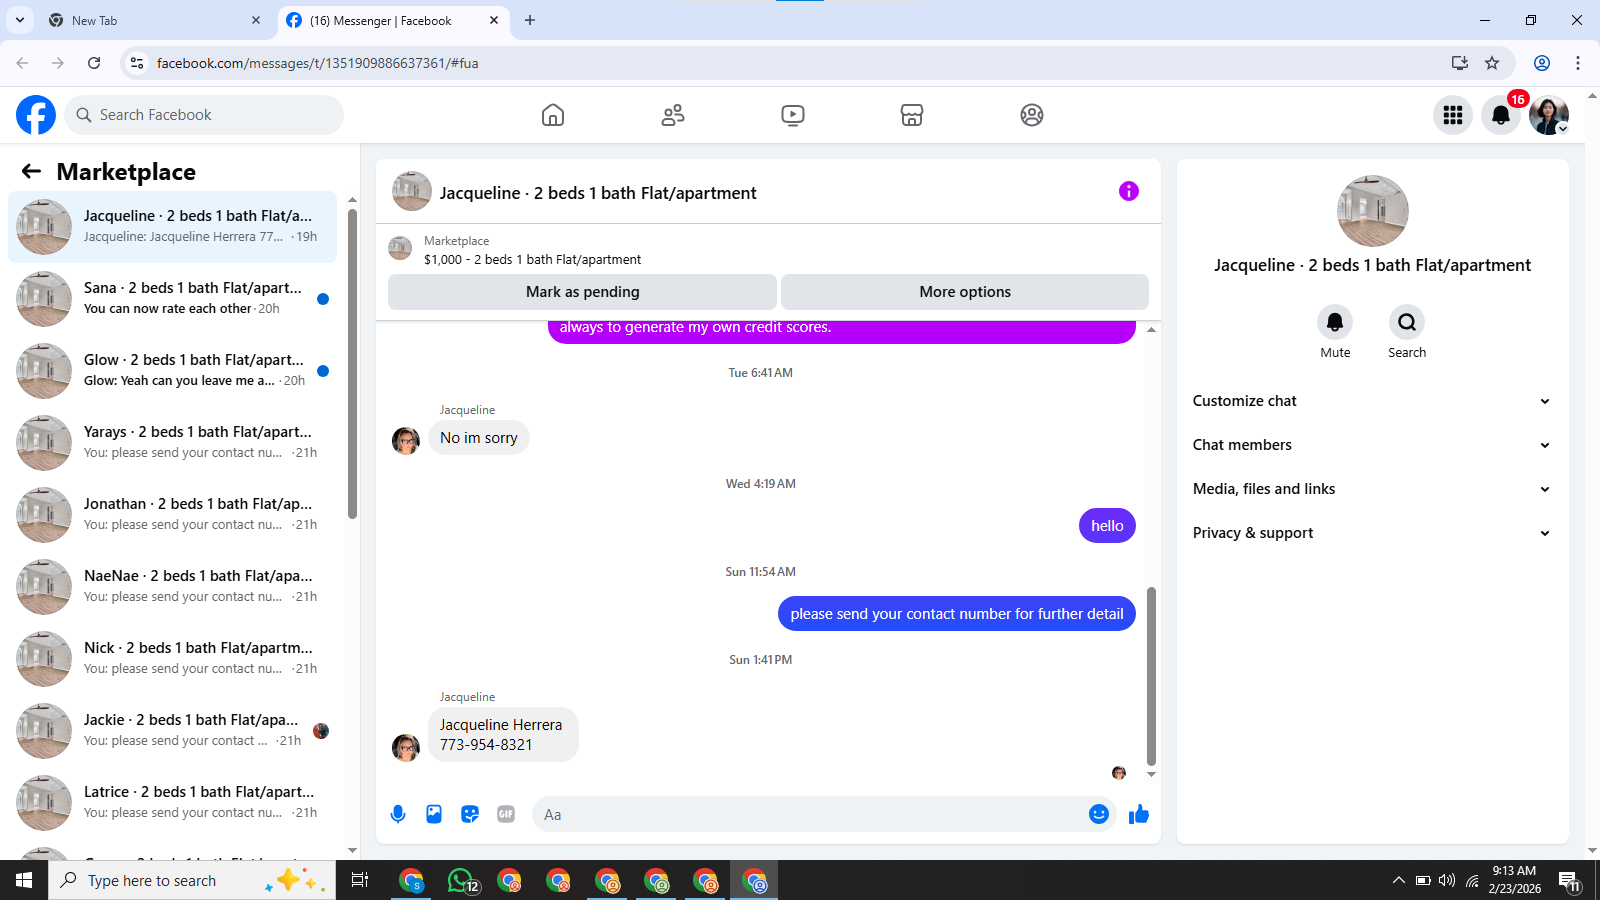1600x900 pixels.
Task: Open Jackie conversation in the list
Action: pos(172,730)
